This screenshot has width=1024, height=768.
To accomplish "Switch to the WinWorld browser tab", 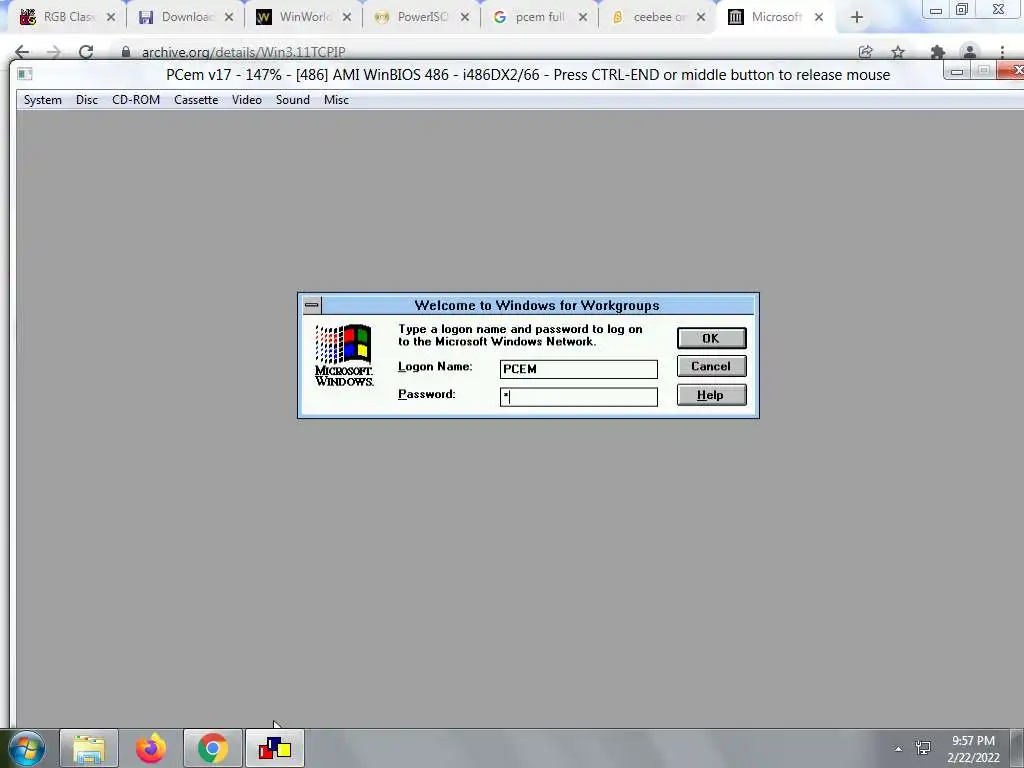I will tap(304, 17).
